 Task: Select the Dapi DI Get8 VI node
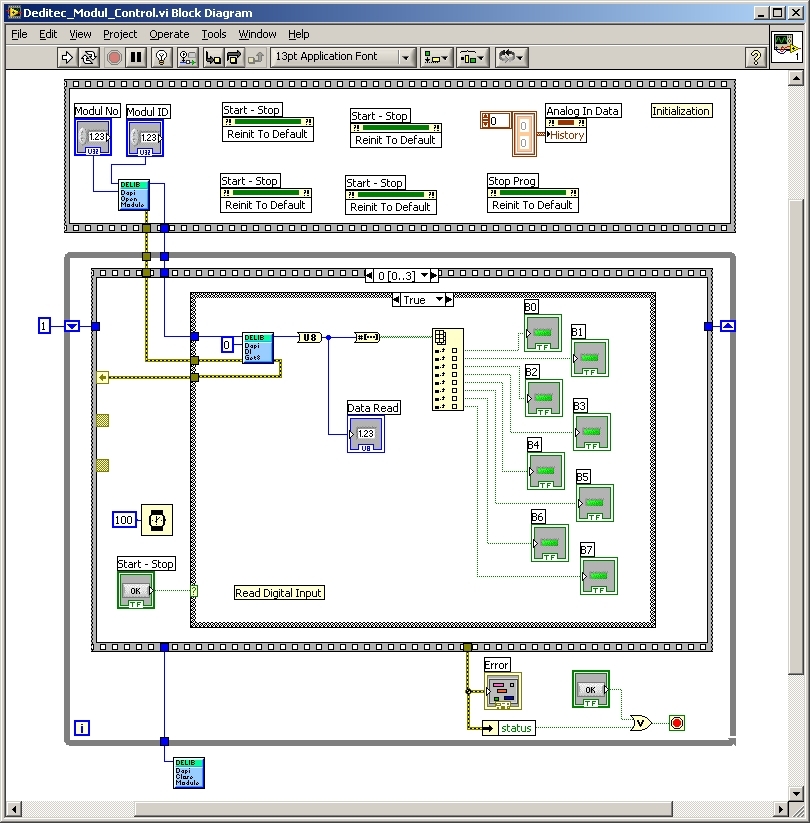(258, 348)
